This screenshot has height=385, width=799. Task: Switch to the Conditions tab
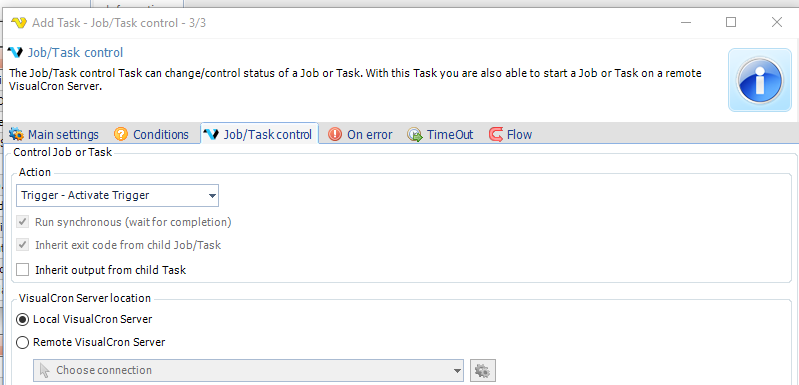(151, 134)
